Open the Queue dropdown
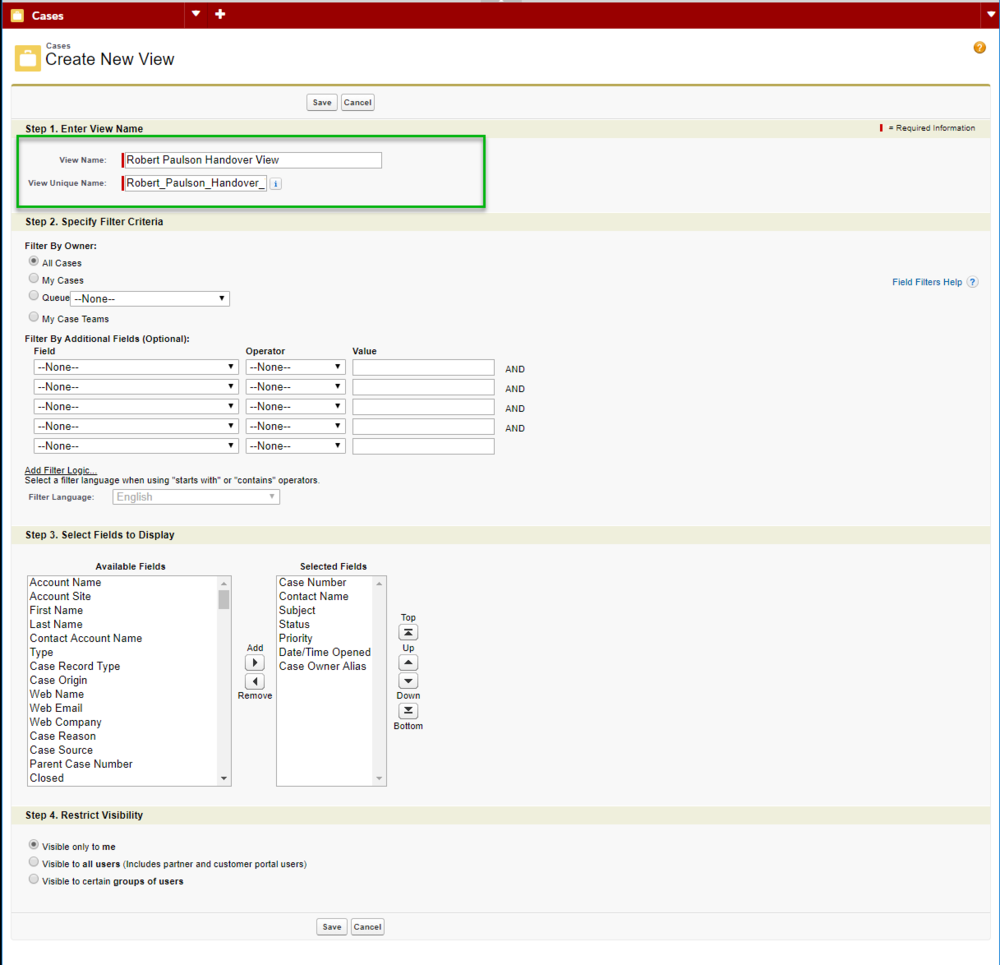The image size is (1000, 965). tap(150, 299)
